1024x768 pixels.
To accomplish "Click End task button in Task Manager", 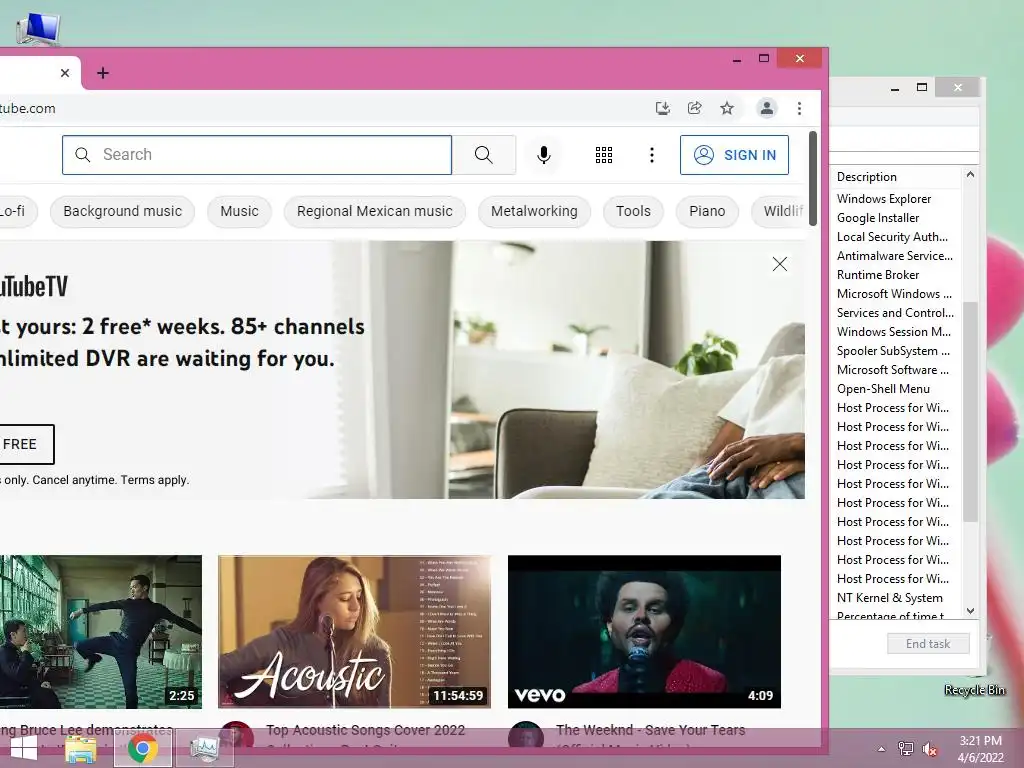I will pyautogui.click(x=928, y=644).
